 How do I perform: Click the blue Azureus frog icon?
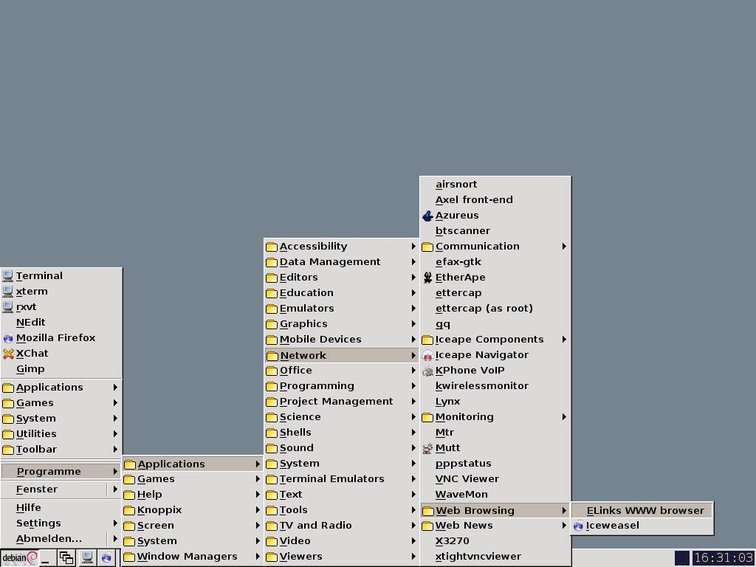[x=427, y=216]
